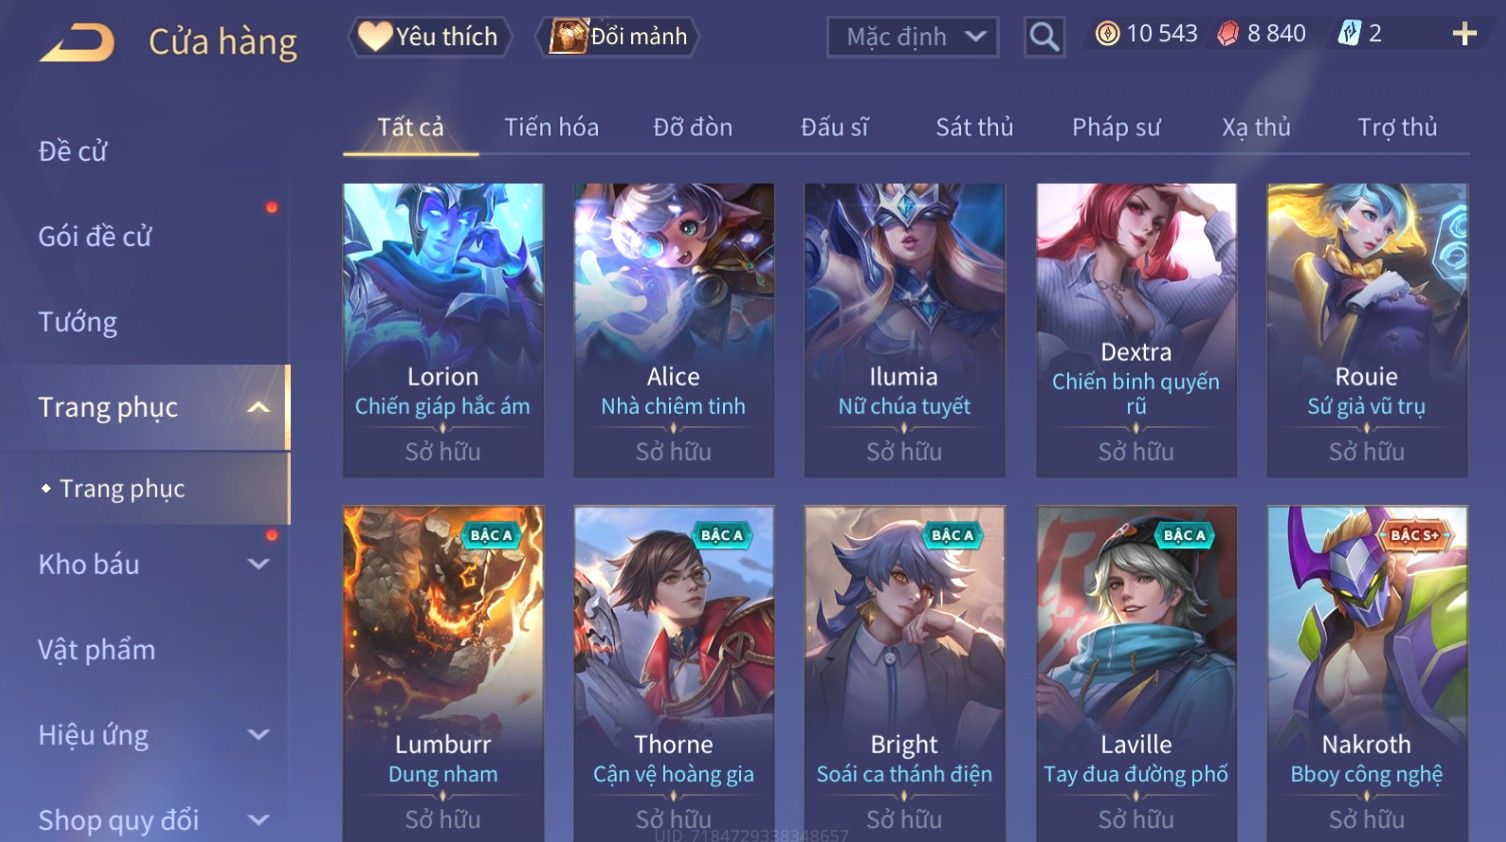Tap the golden back arrow icon
This screenshot has width=1506, height=842.
coord(77,43)
